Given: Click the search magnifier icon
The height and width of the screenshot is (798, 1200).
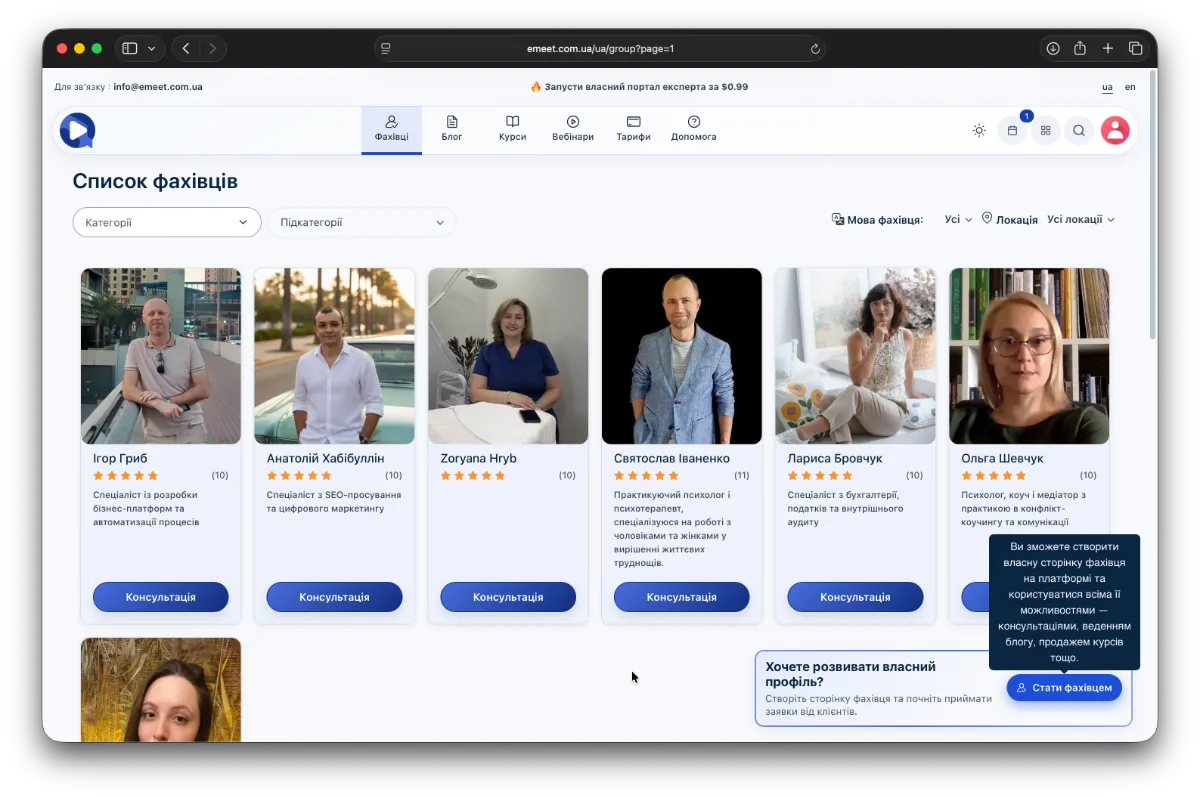Looking at the screenshot, I should click(x=1079, y=130).
